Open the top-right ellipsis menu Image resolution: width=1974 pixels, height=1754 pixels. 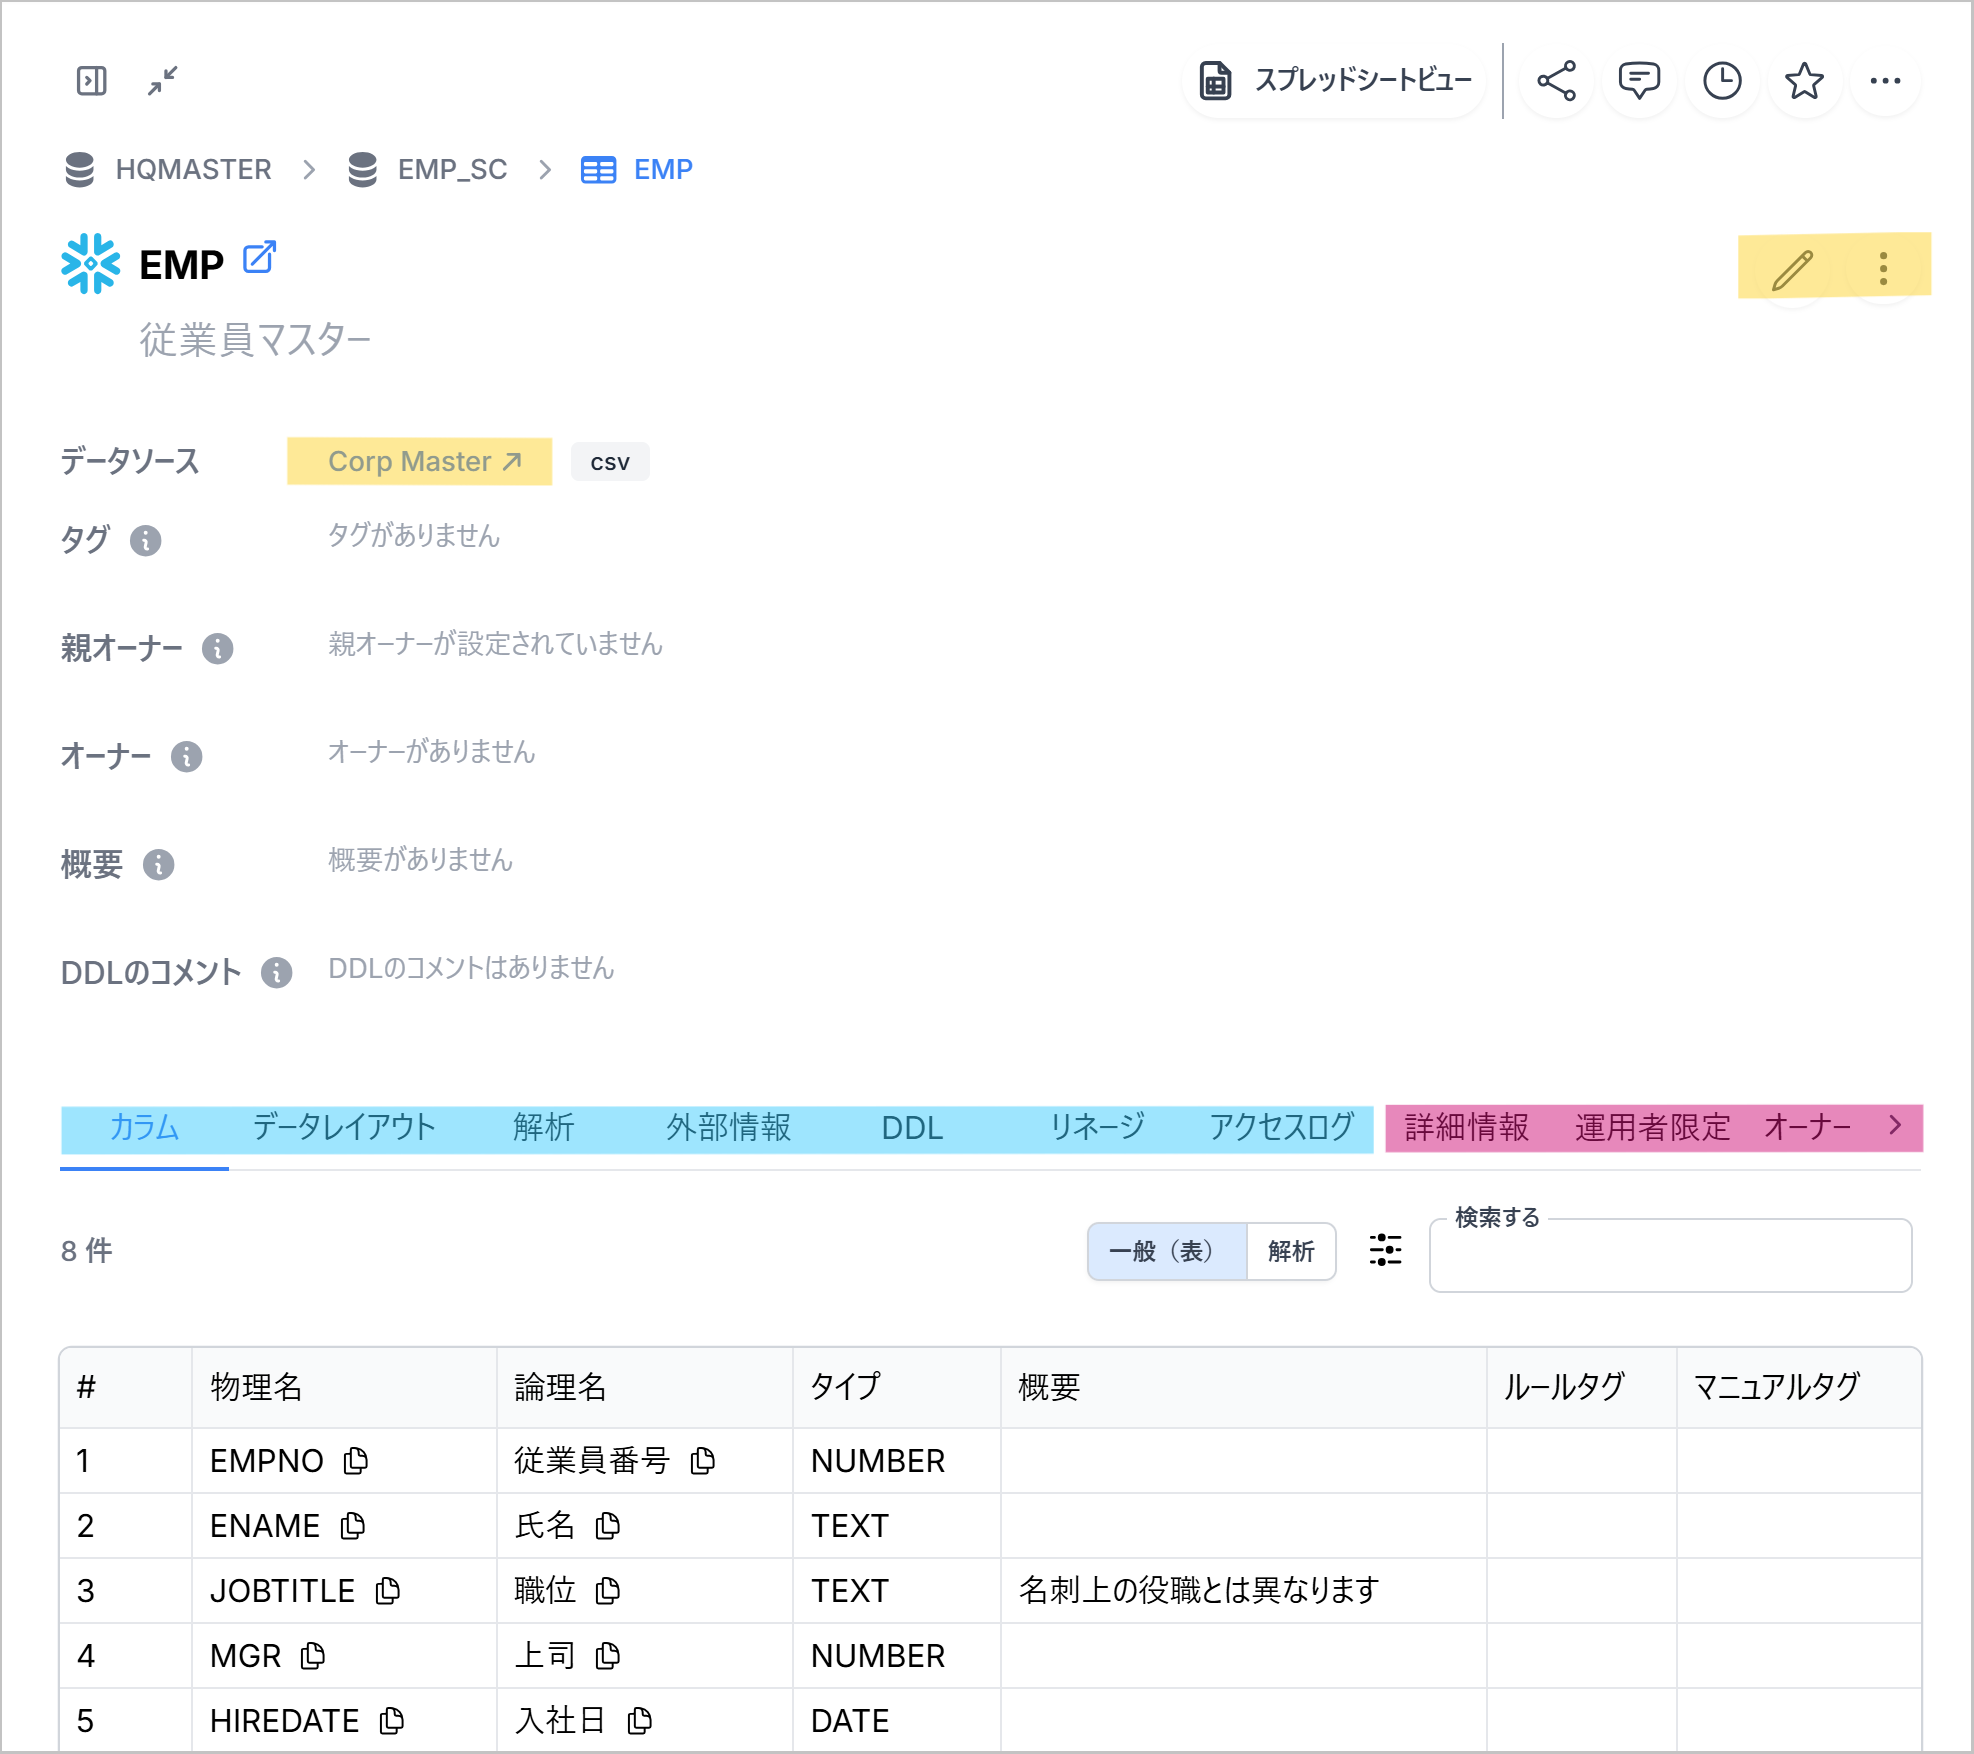click(x=1885, y=81)
